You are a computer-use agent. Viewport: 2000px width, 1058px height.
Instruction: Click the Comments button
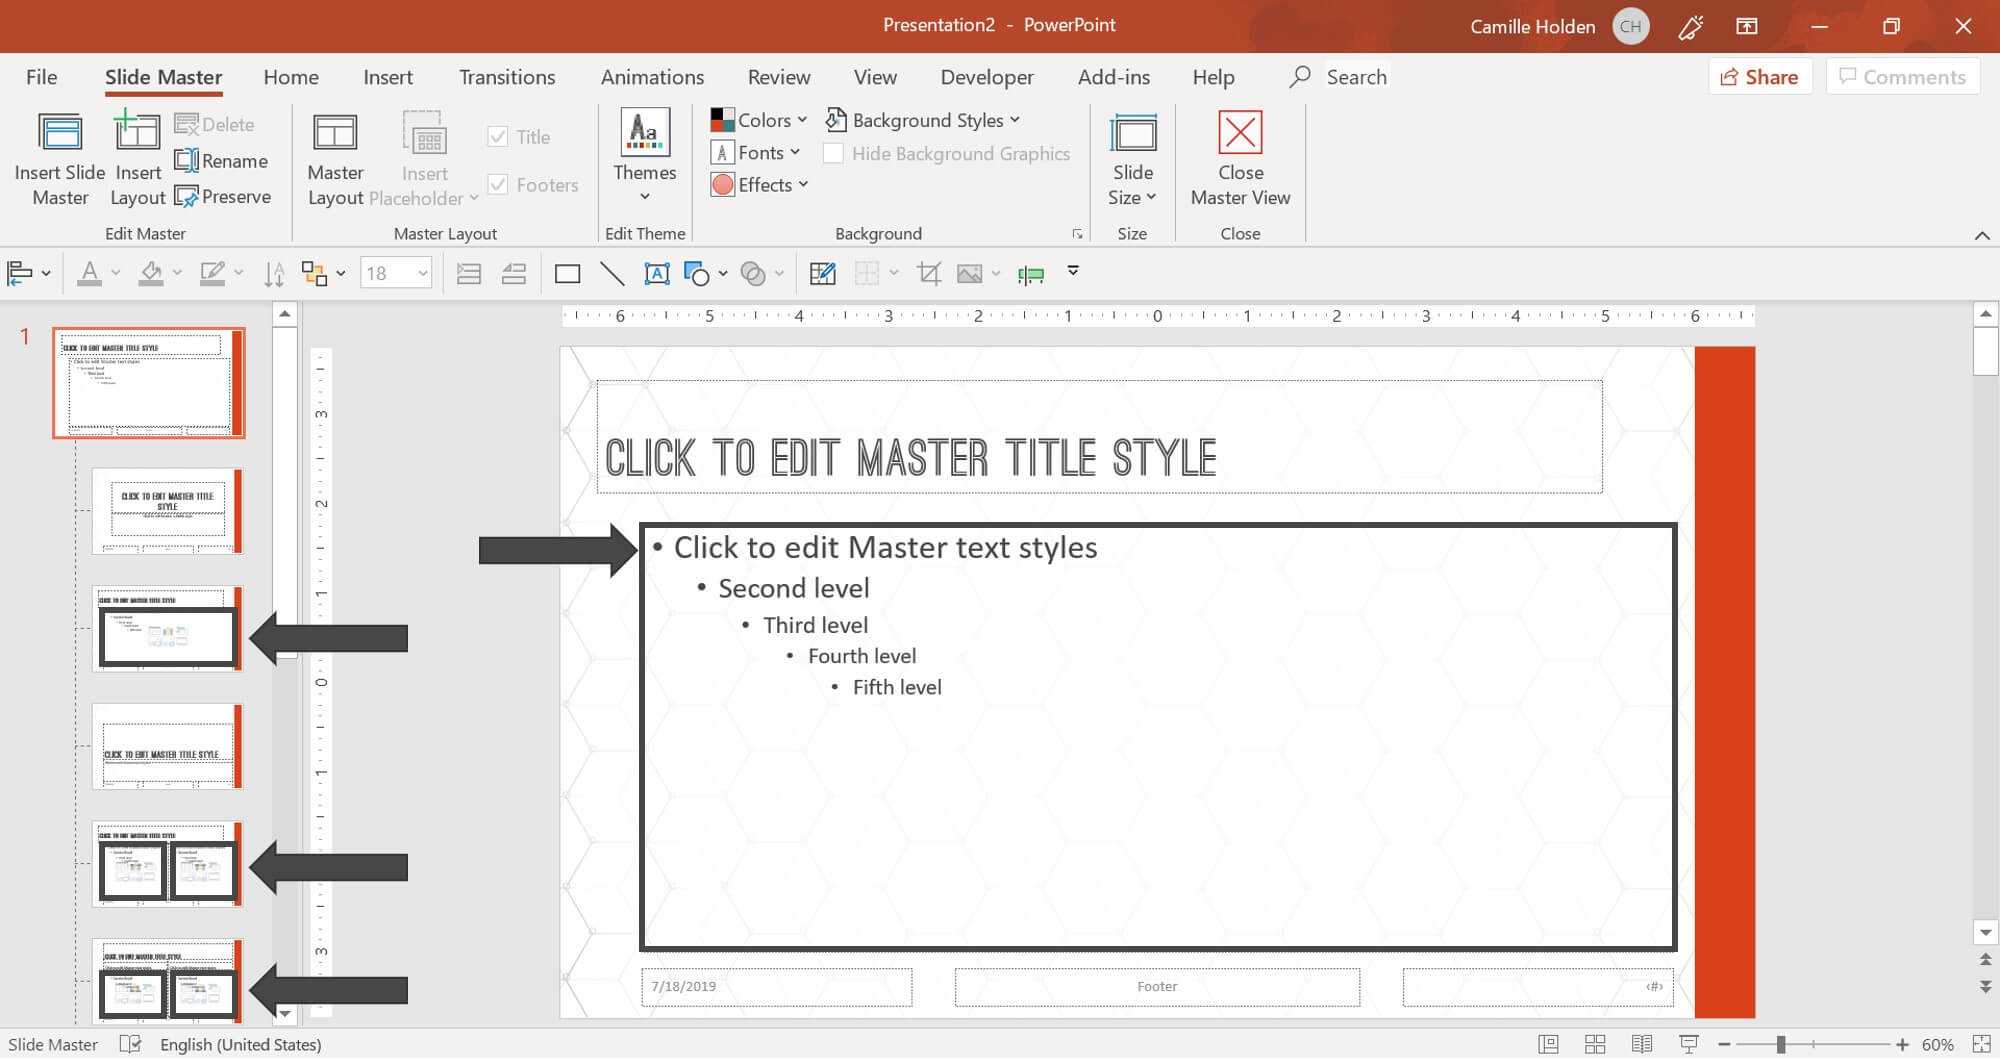[x=1903, y=77]
